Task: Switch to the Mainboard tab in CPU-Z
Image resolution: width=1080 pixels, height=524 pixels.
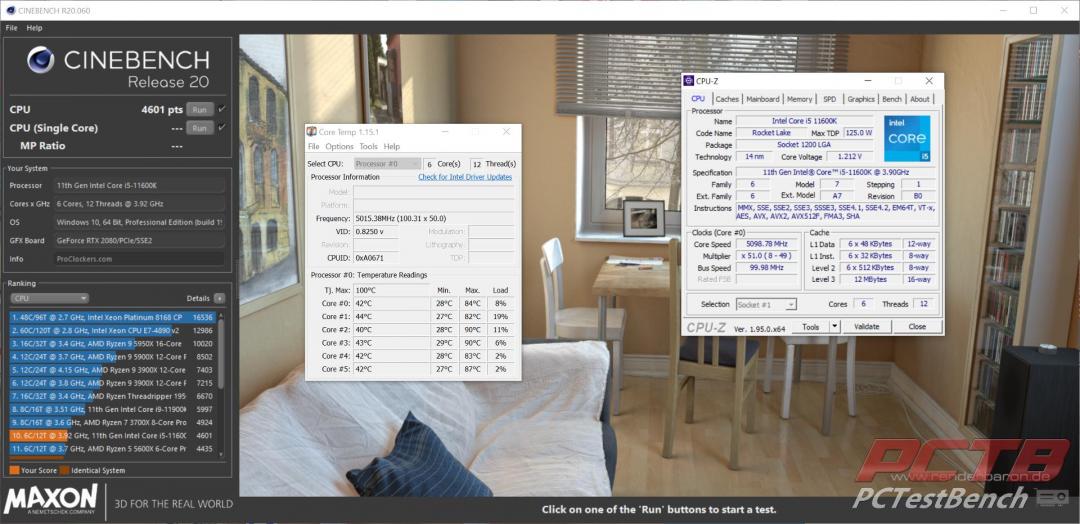Action: tap(763, 99)
